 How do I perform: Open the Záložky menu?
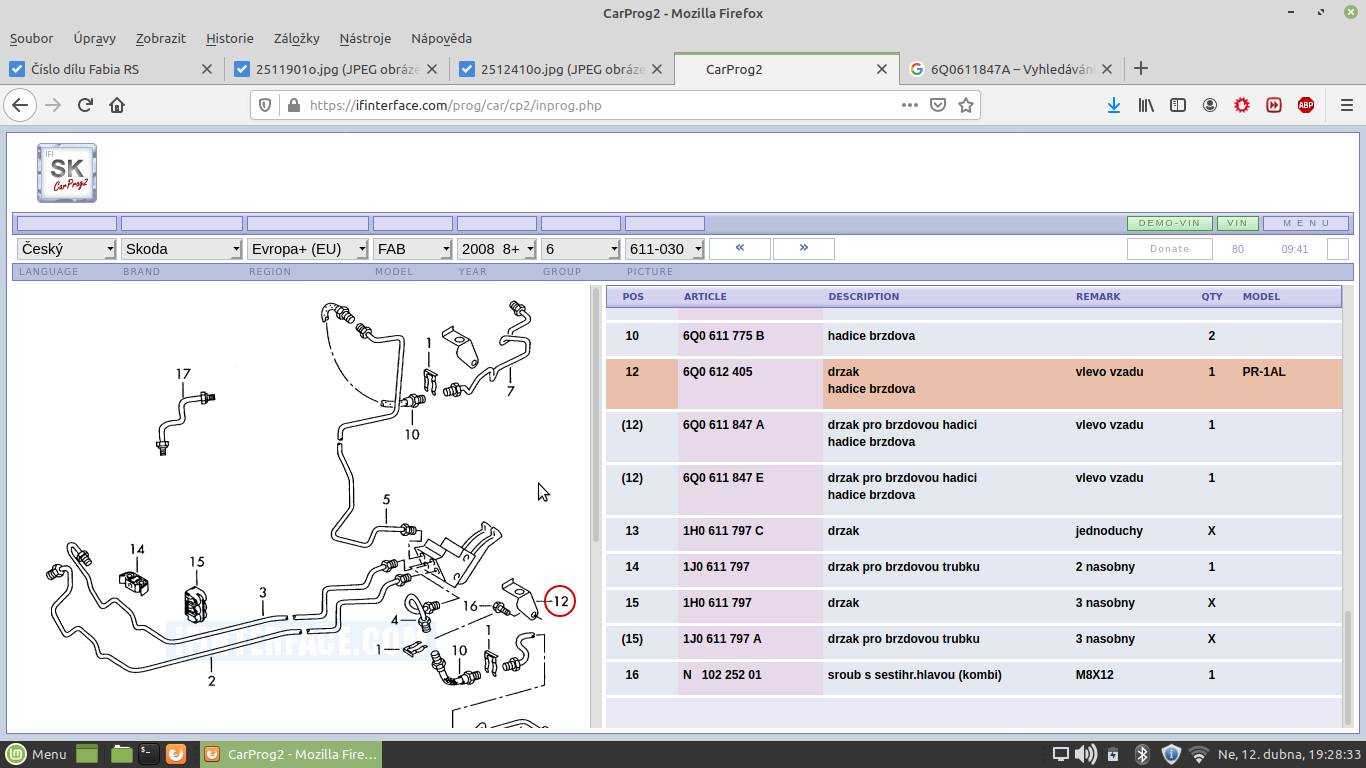pos(297,38)
